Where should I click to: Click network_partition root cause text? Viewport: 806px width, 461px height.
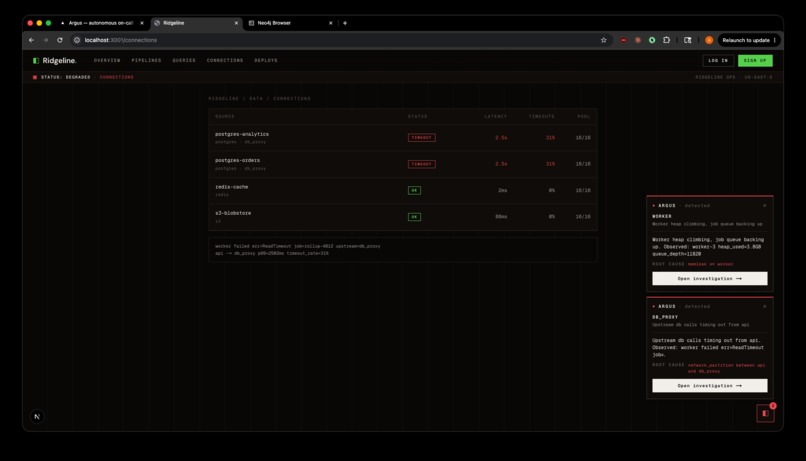726,368
